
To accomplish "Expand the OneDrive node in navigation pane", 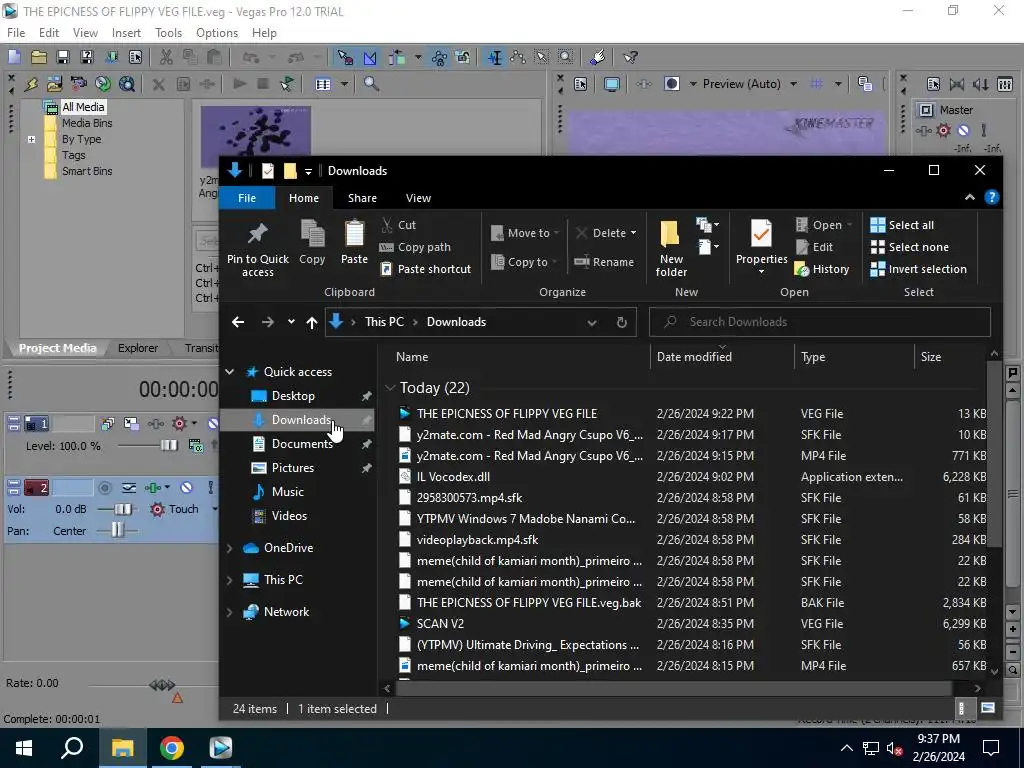I will (x=229, y=548).
